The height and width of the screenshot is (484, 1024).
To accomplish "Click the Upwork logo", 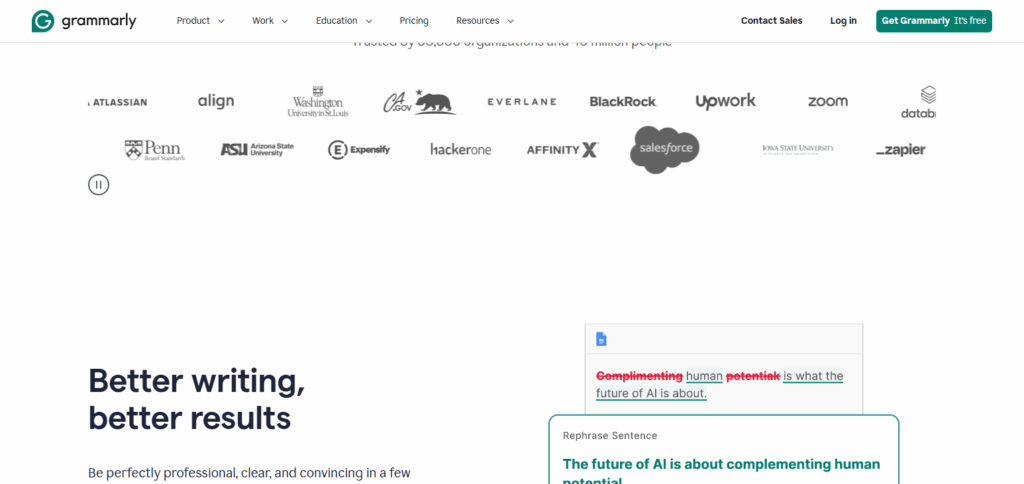I will [x=726, y=102].
